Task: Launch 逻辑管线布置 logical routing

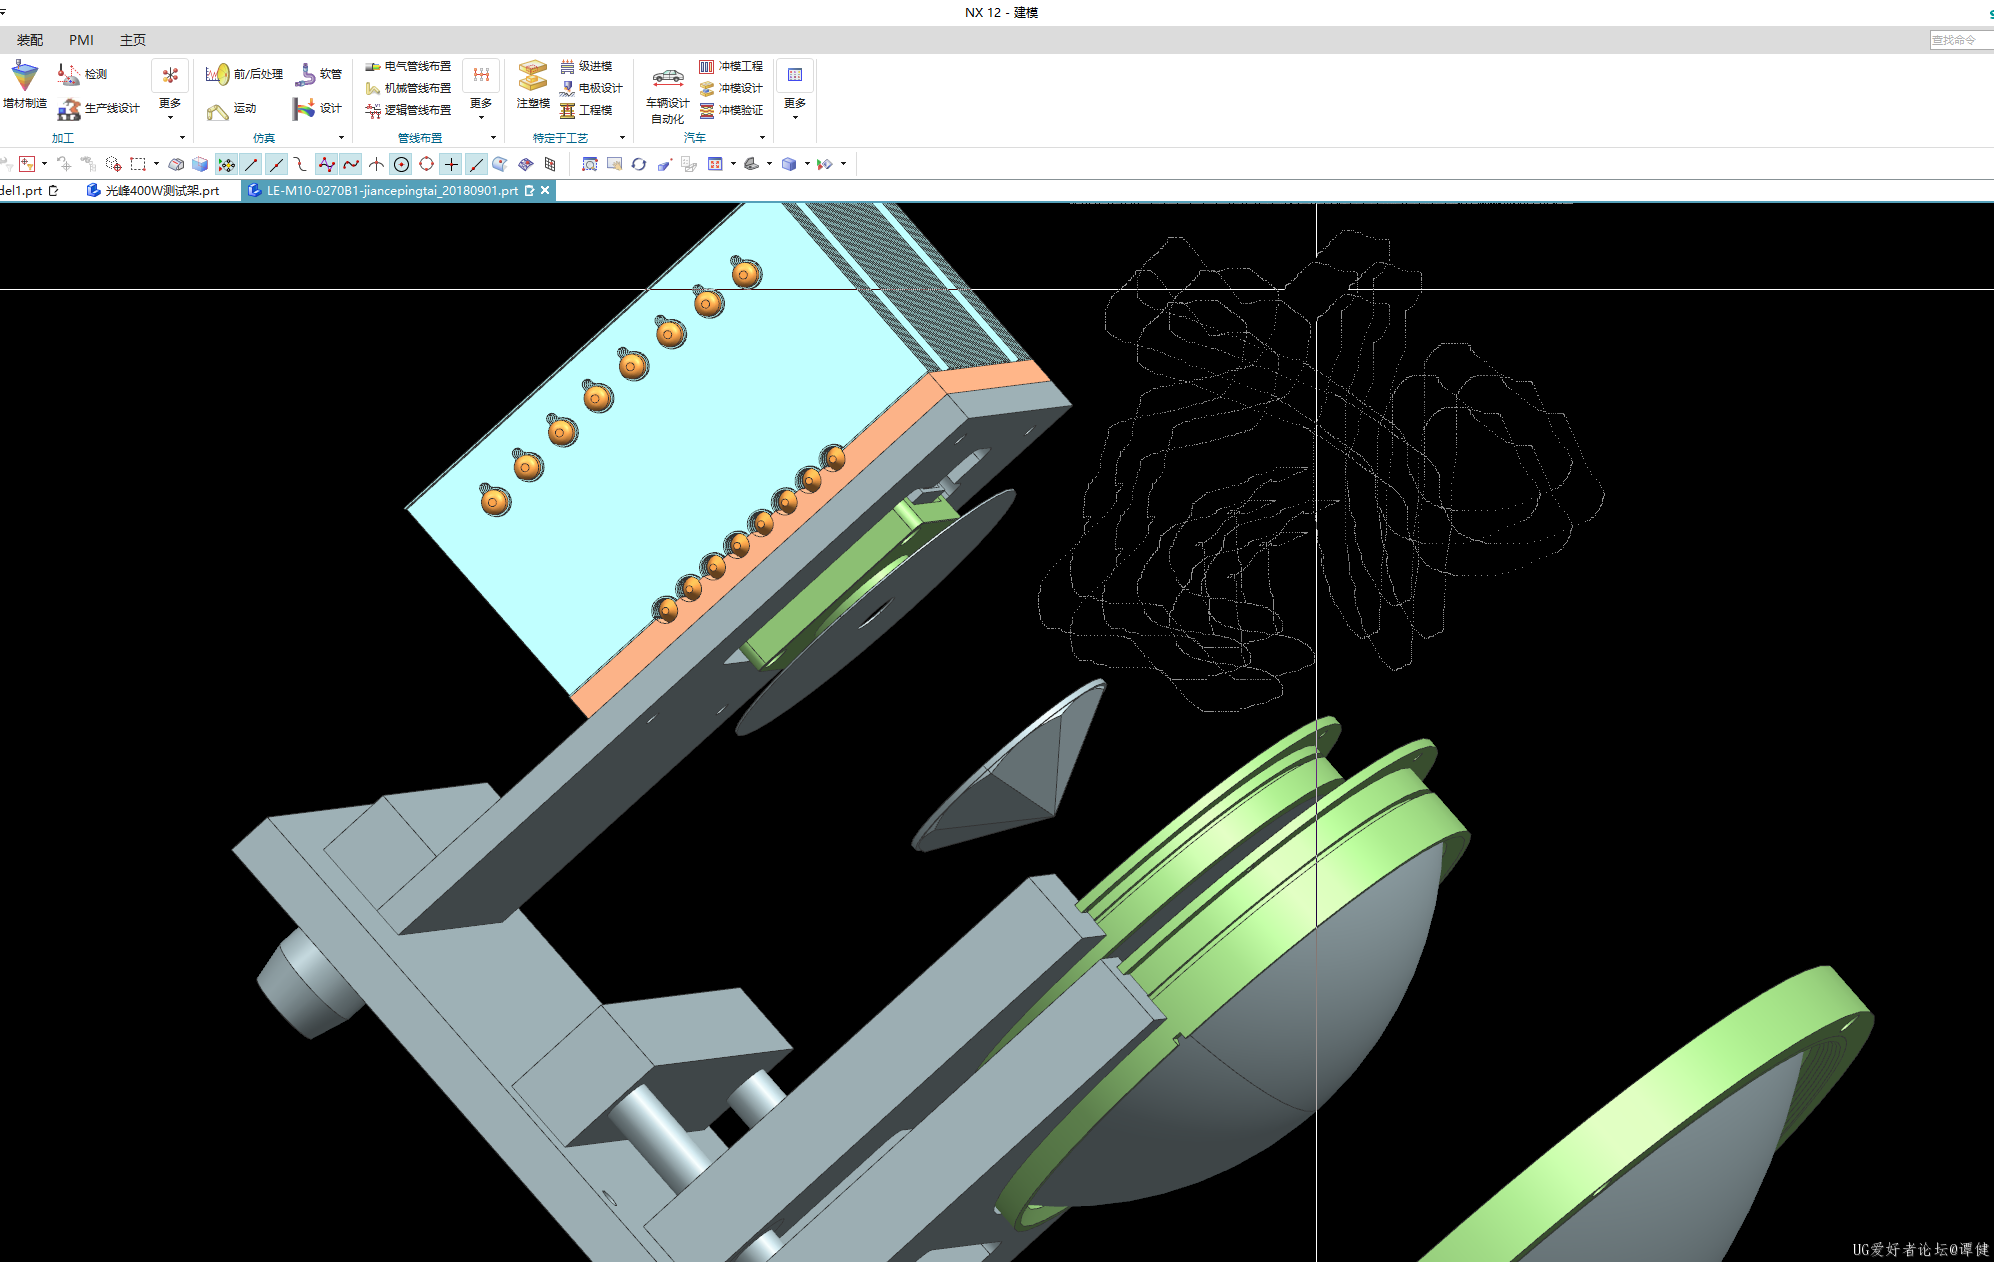Action: [408, 110]
